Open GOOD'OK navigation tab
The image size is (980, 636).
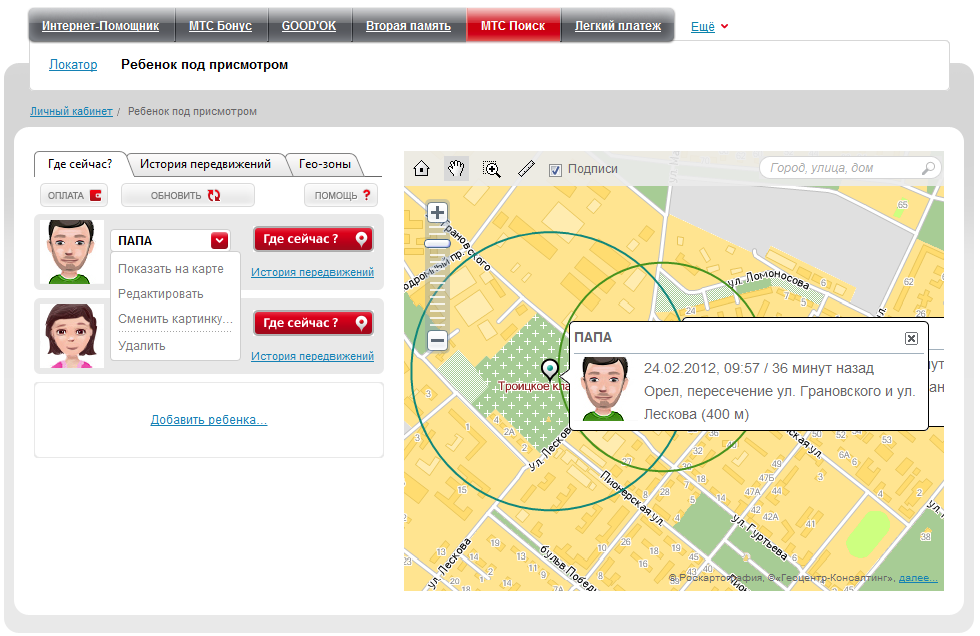[309, 26]
